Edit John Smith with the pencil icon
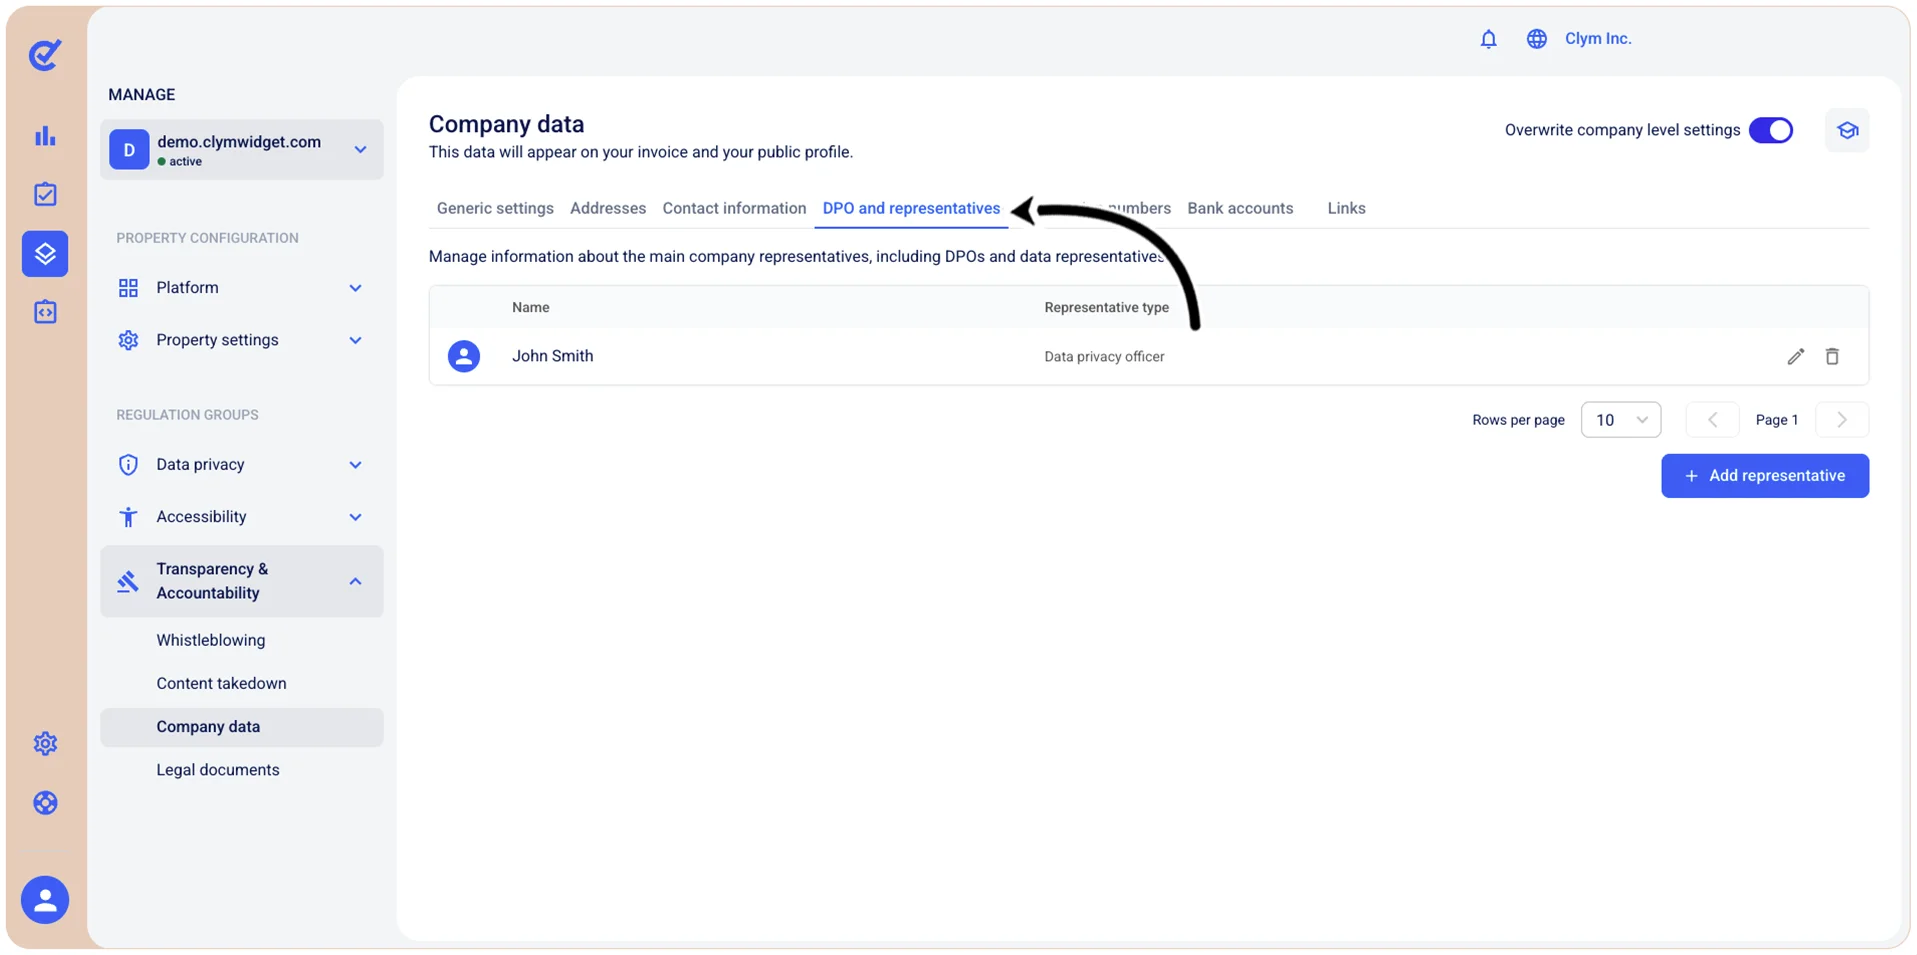 pos(1795,357)
